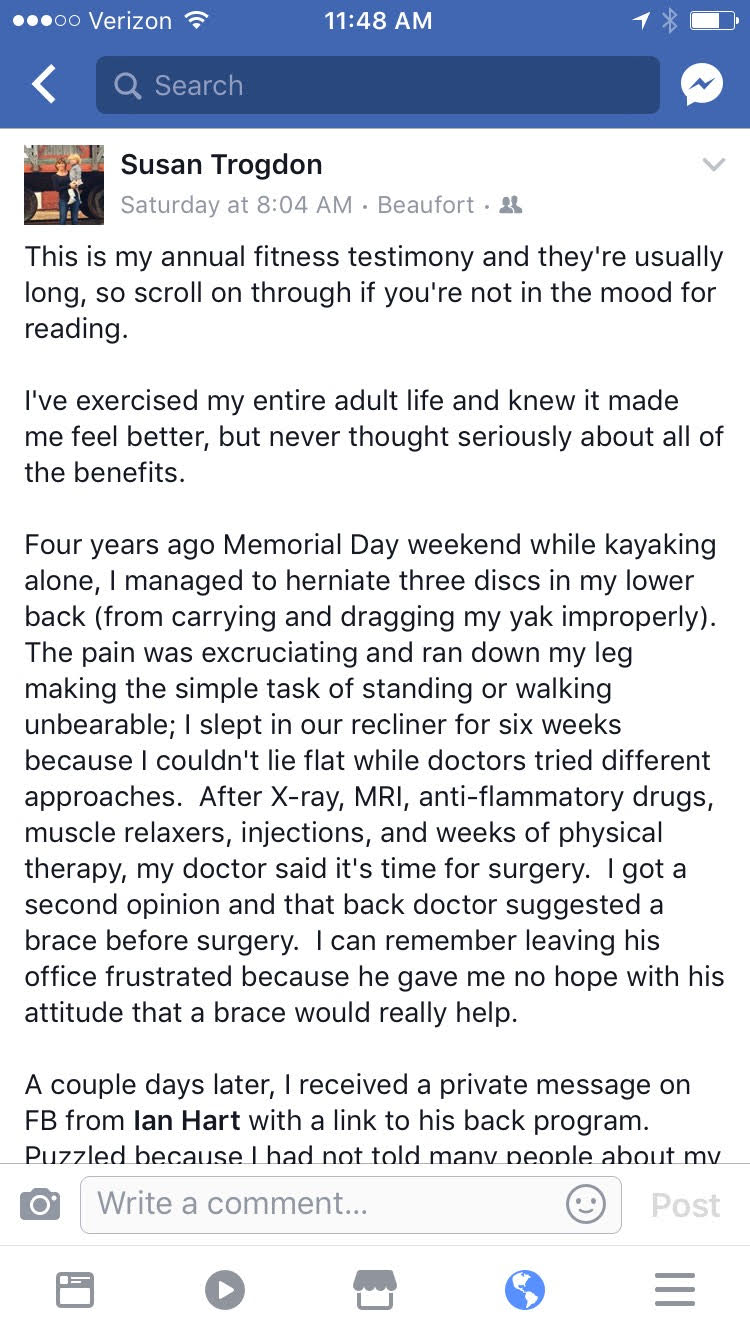The image size is (750, 1334).
Task: Open the Ian Hart tagged link
Action: [x=187, y=1120]
